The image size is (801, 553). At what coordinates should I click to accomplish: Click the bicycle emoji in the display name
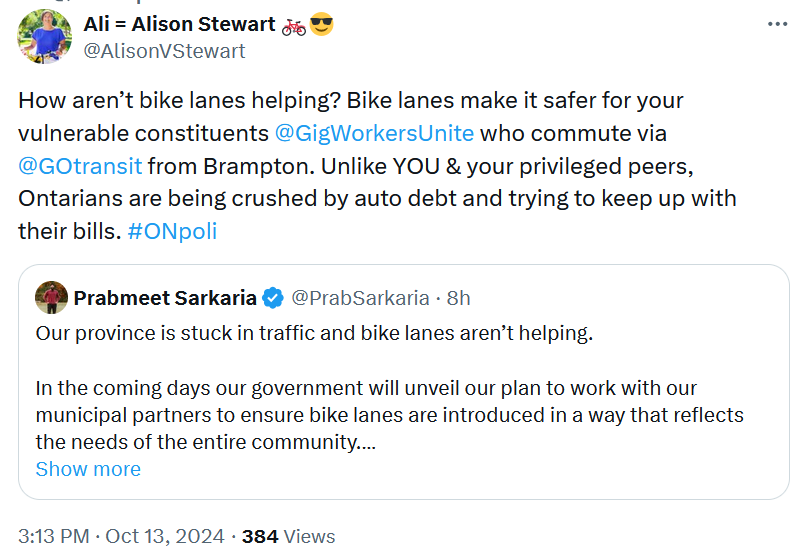click(294, 25)
